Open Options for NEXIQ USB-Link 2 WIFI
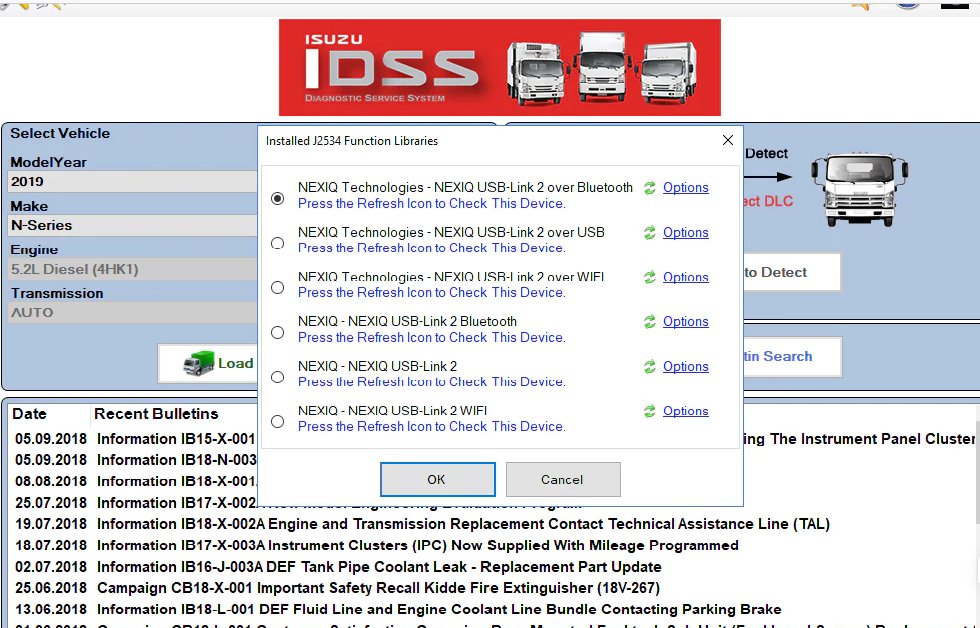980x628 pixels. tap(686, 411)
